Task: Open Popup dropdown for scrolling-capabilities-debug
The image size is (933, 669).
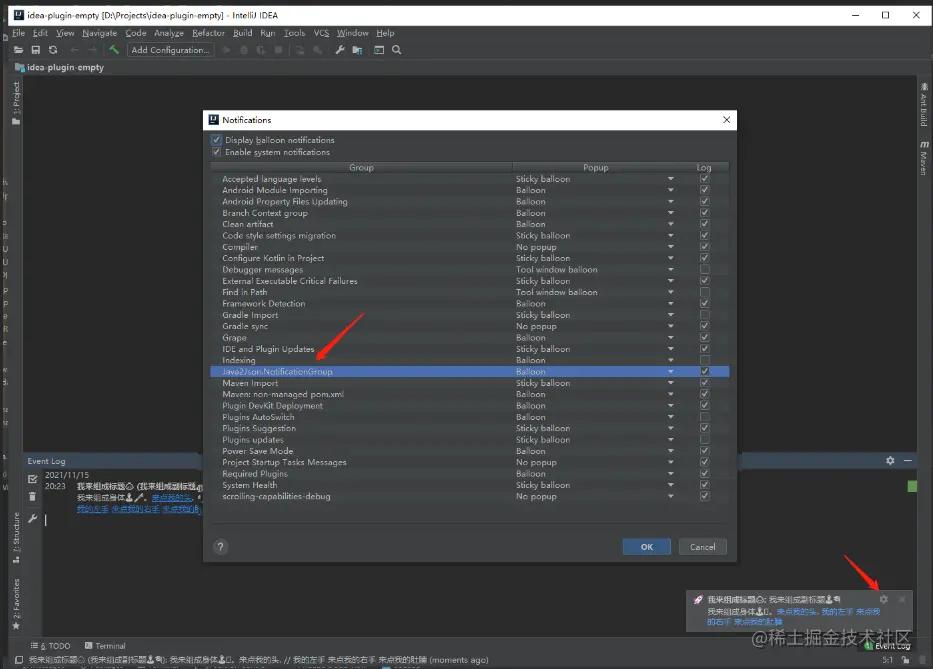Action: coord(671,496)
